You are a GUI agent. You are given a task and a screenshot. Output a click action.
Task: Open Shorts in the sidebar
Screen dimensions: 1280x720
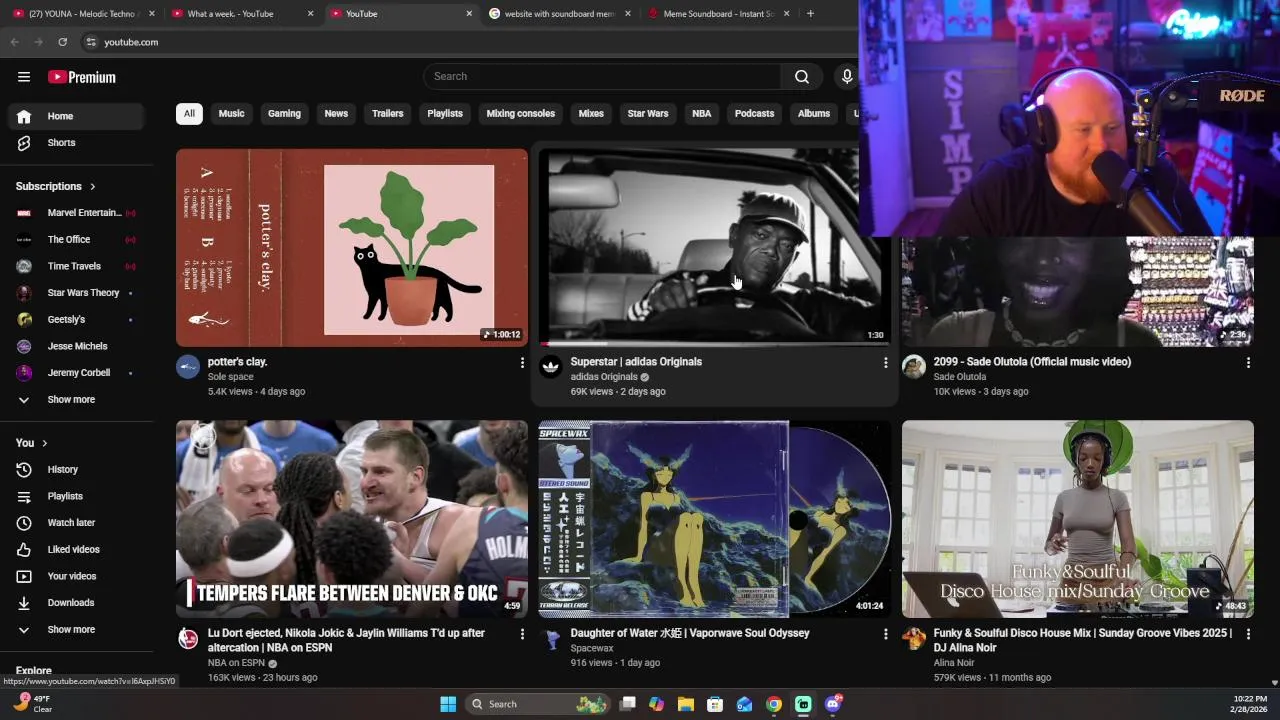click(78, 143)
